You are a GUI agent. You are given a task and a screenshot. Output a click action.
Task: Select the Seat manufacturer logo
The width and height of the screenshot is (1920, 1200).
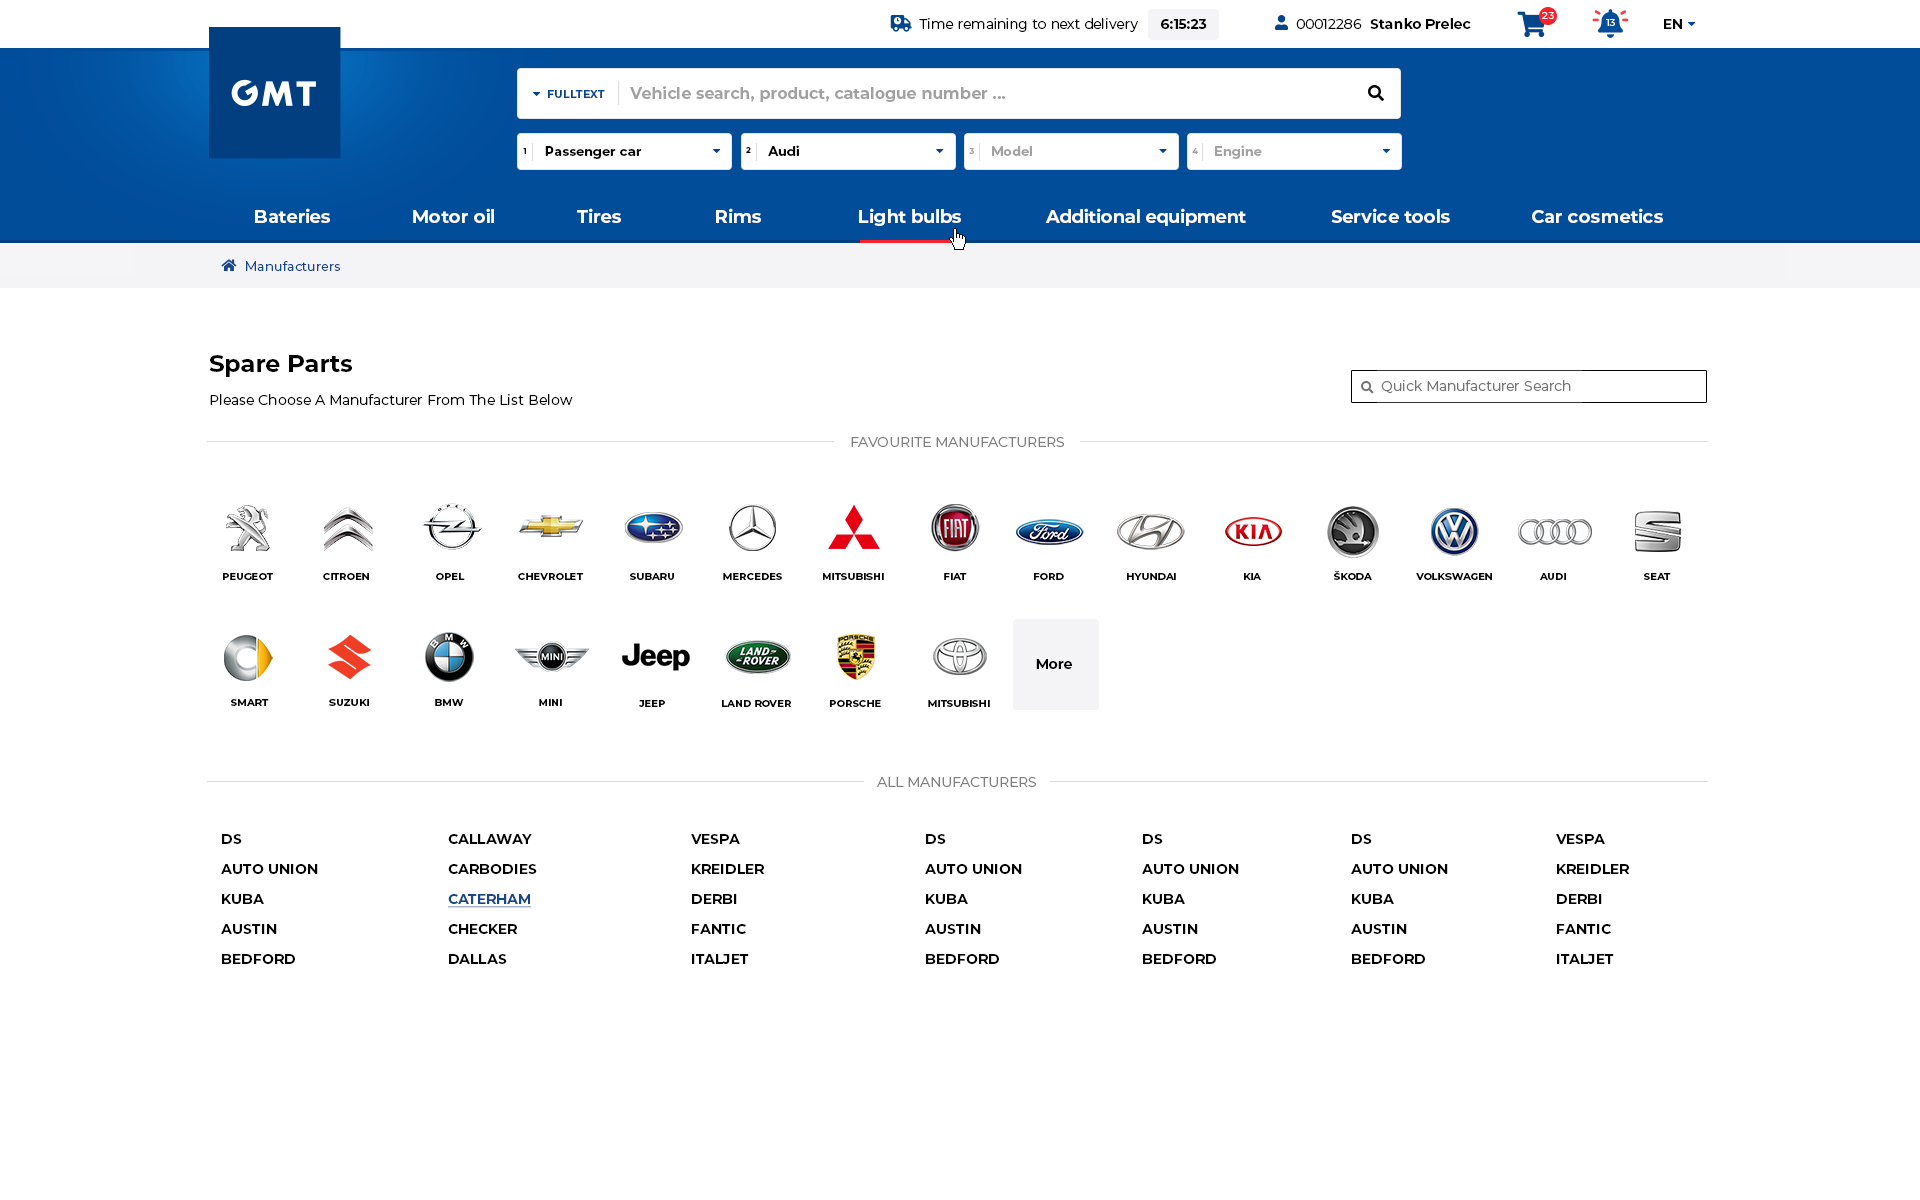click(1658, 532)
